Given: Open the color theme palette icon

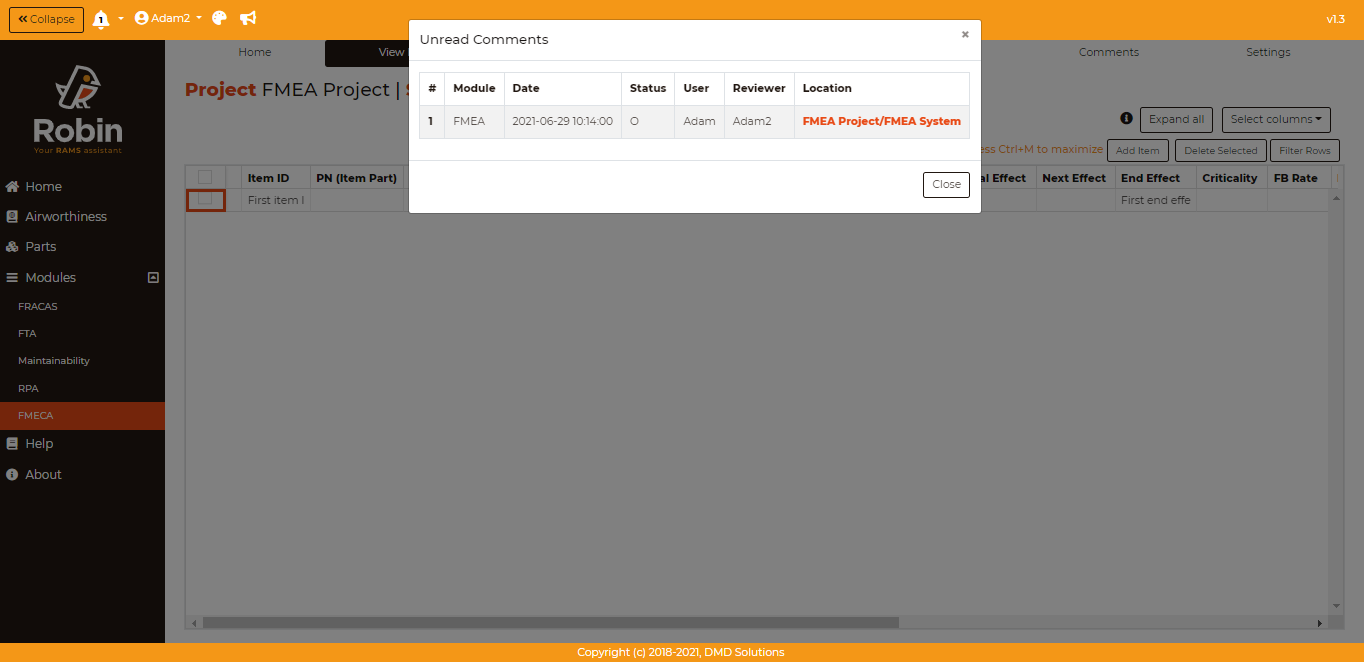Looking at the screenshot, I should [x=220, y=18].
